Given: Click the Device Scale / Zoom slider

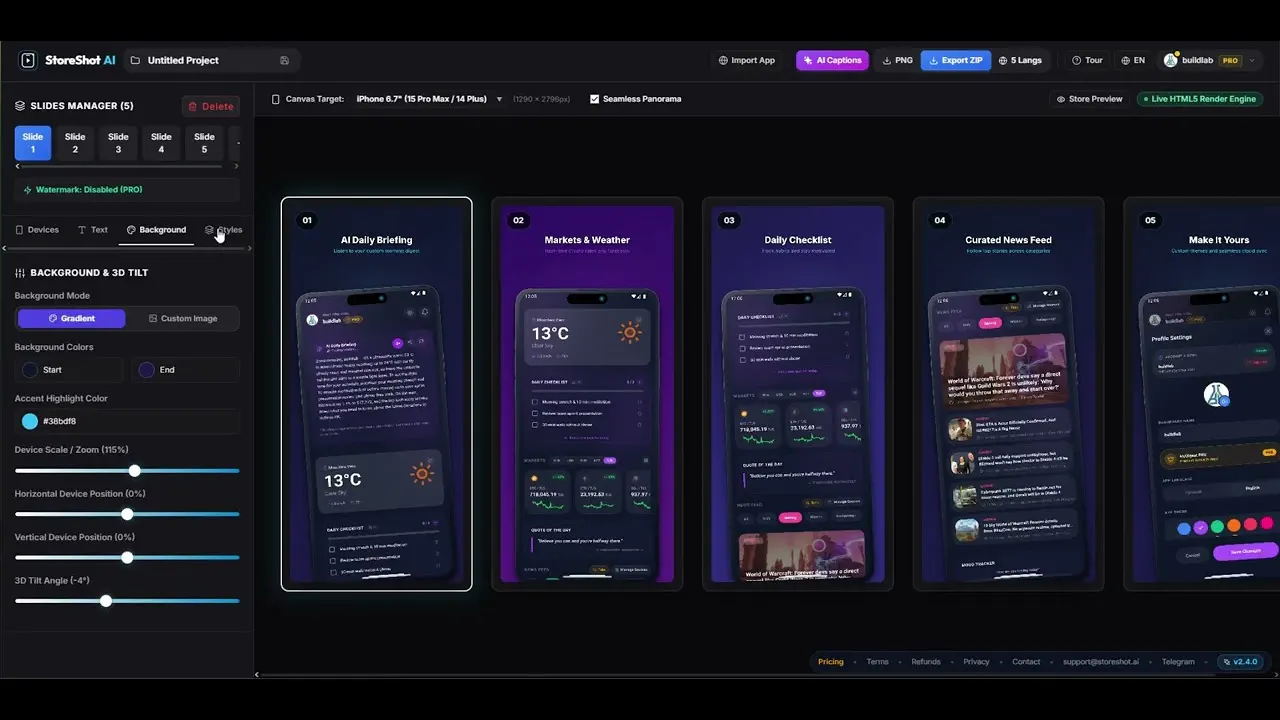Looking at the screenshot, I should 127,470.
